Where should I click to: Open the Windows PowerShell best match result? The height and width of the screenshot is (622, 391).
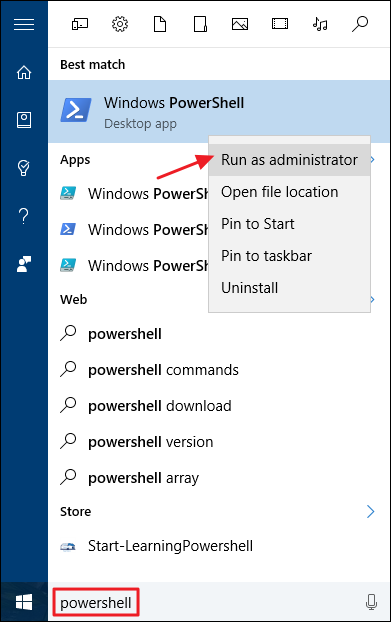[219, 111]
